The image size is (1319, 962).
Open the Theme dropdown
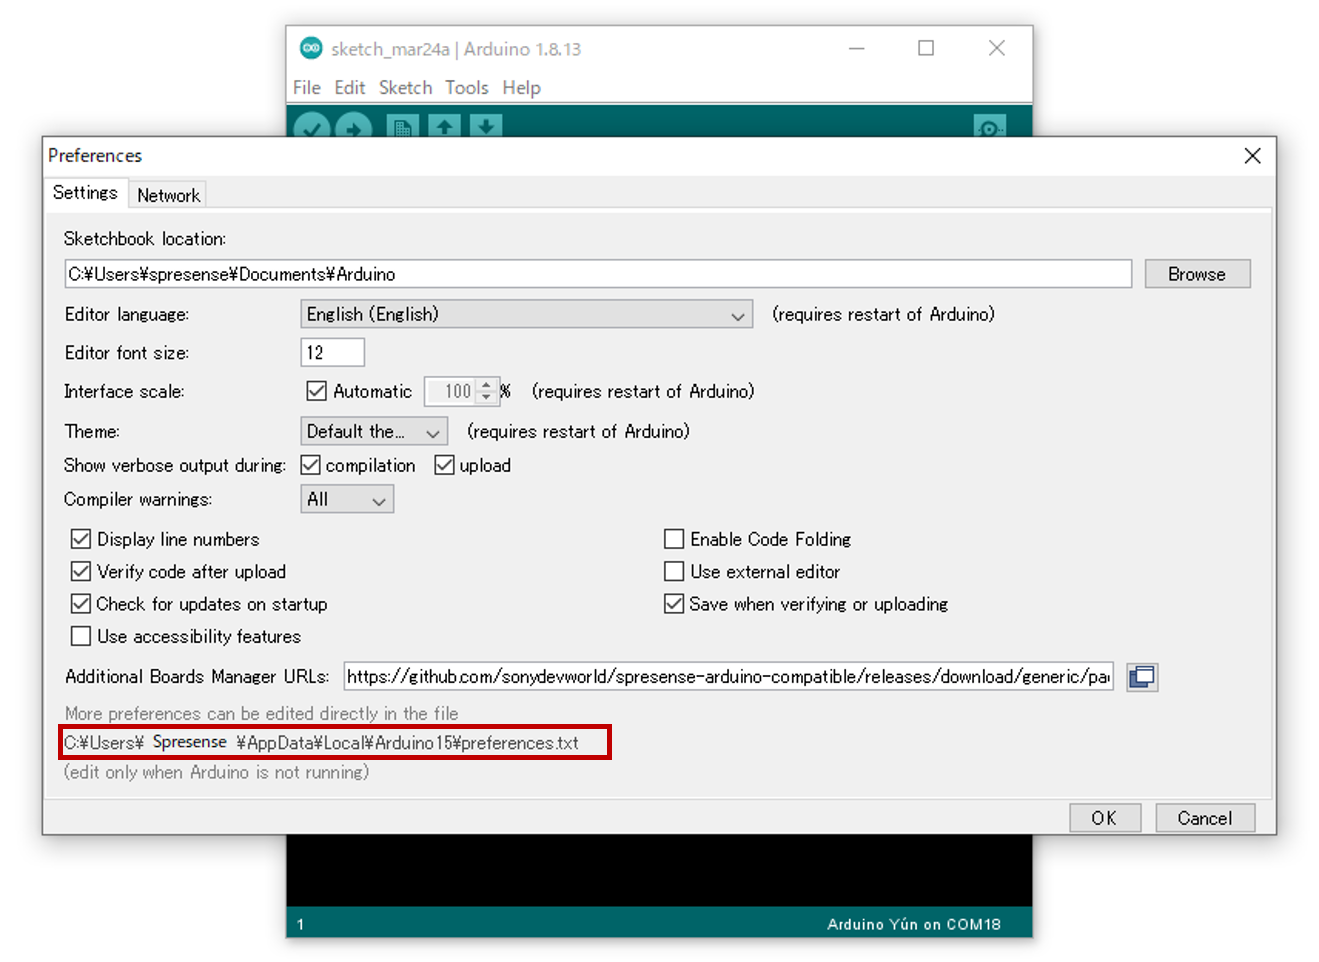[x=373, y=432]
